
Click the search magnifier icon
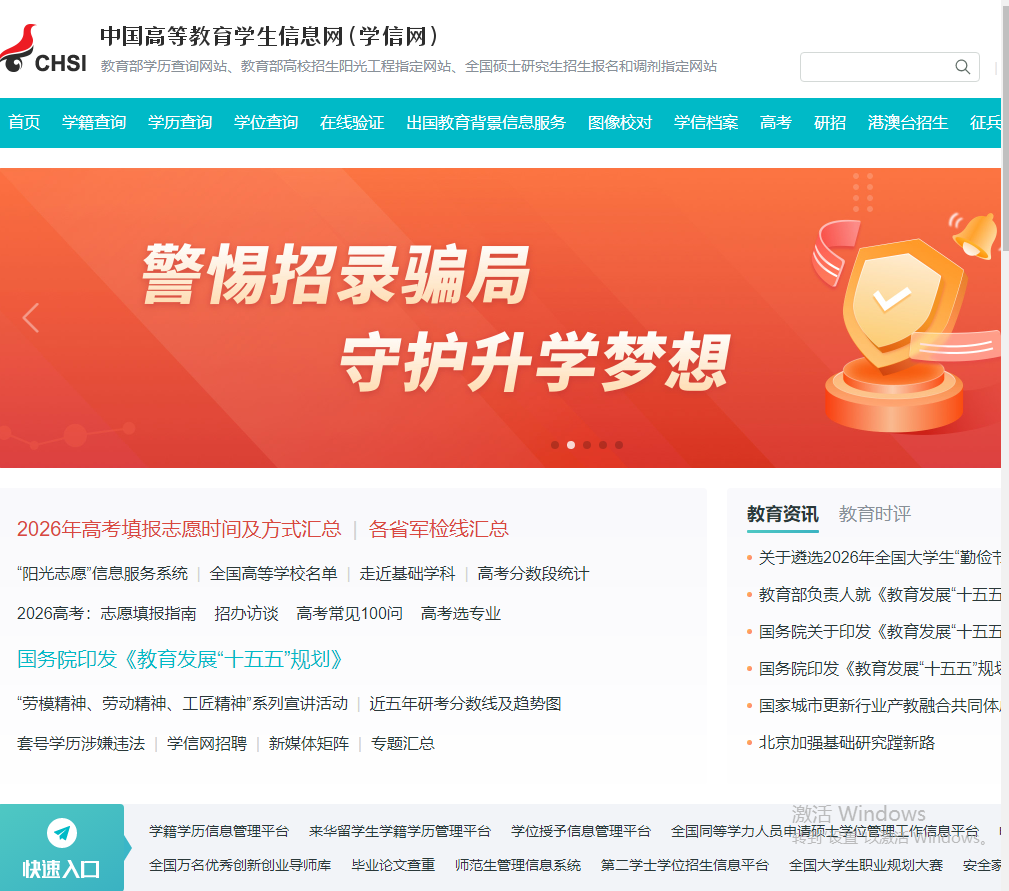[x=963, y=67]
